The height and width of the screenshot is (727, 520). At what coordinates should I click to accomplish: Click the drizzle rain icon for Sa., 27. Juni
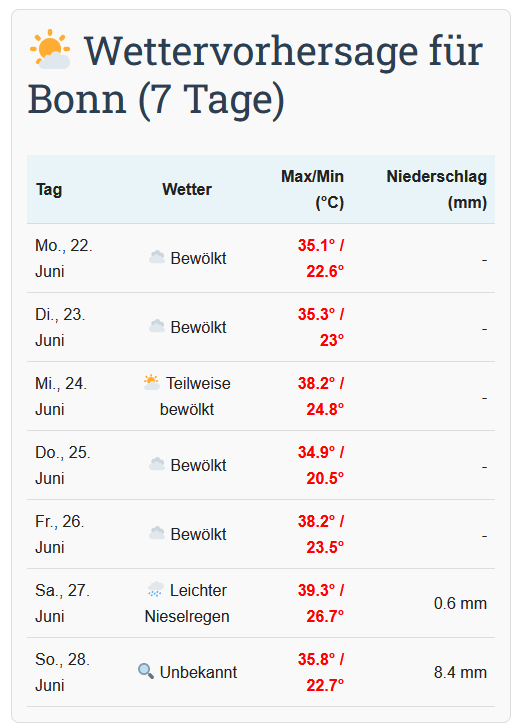click(156, 589)
